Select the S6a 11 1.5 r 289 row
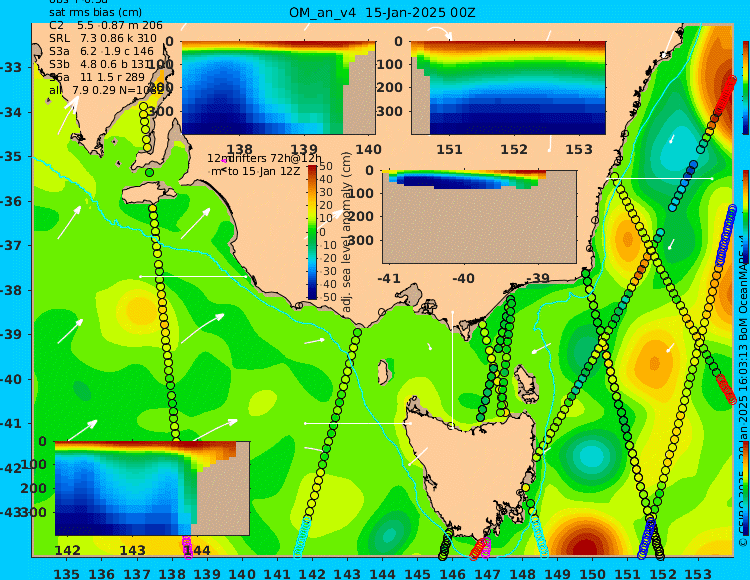 pyautogui.click(x=97, y=77)
